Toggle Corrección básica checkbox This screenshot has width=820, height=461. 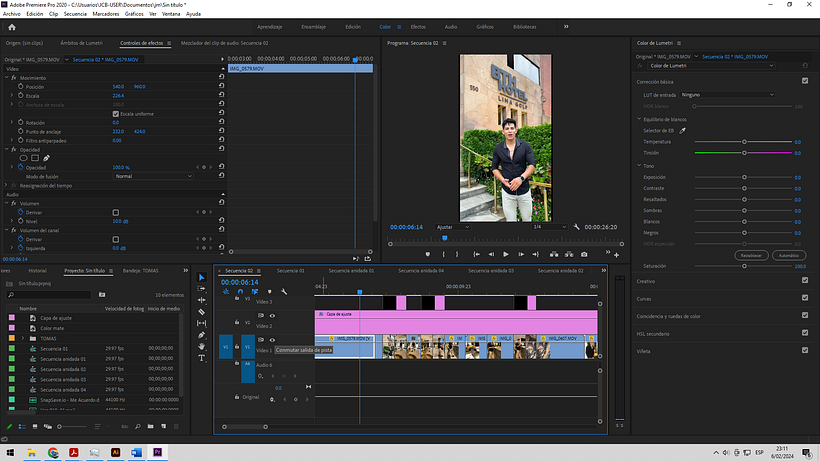[x=805, y=81]
